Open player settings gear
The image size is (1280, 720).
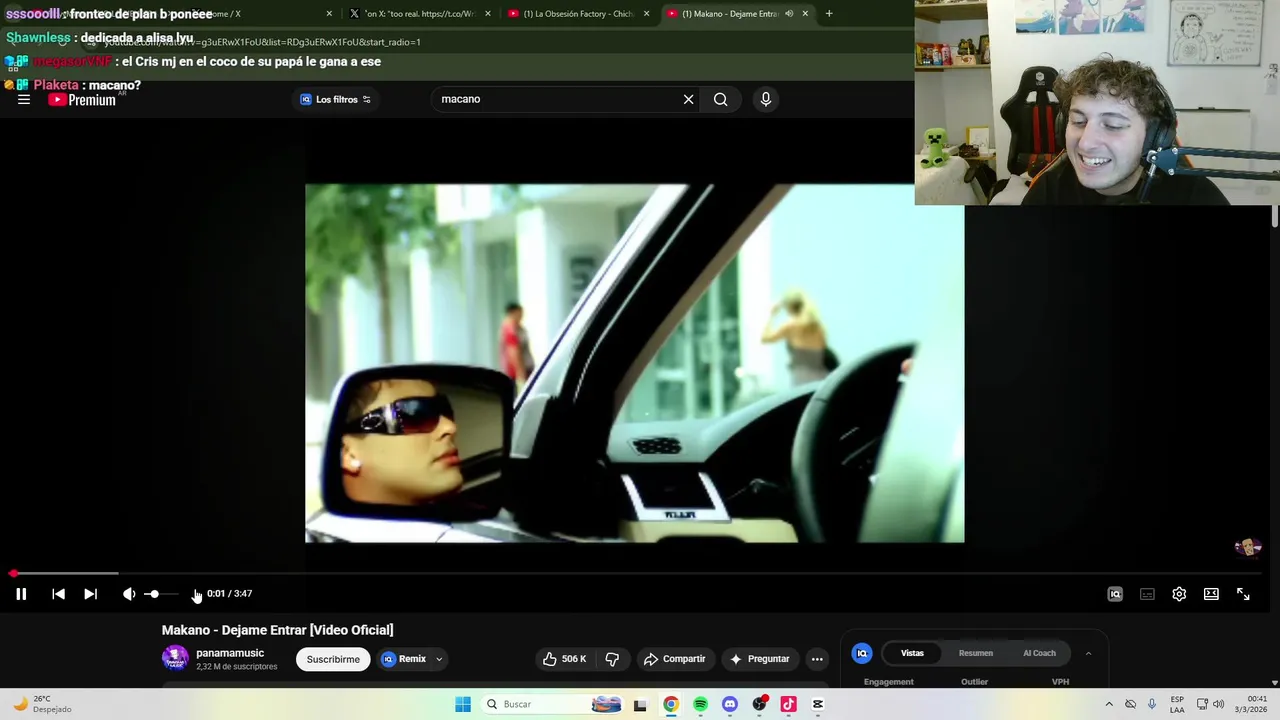click(x=1179, y=594)
